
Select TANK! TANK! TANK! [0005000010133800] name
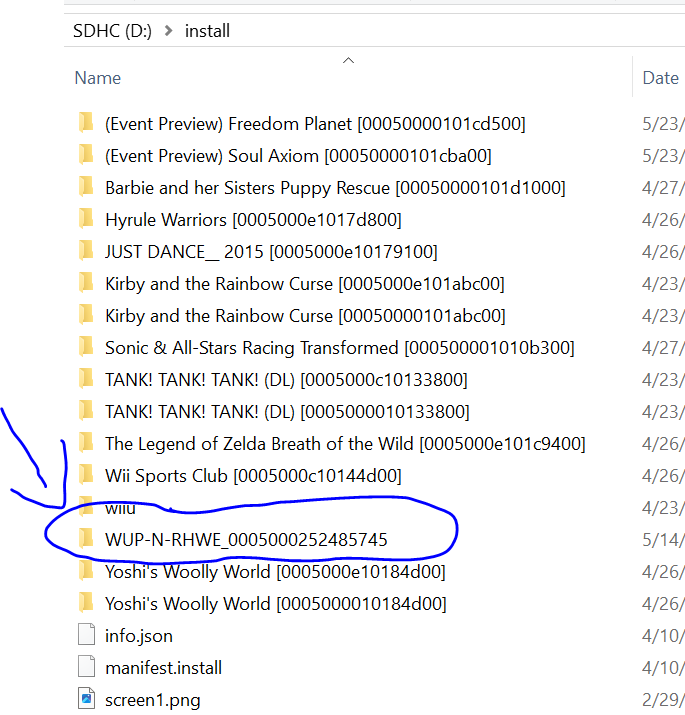(287, 412)
